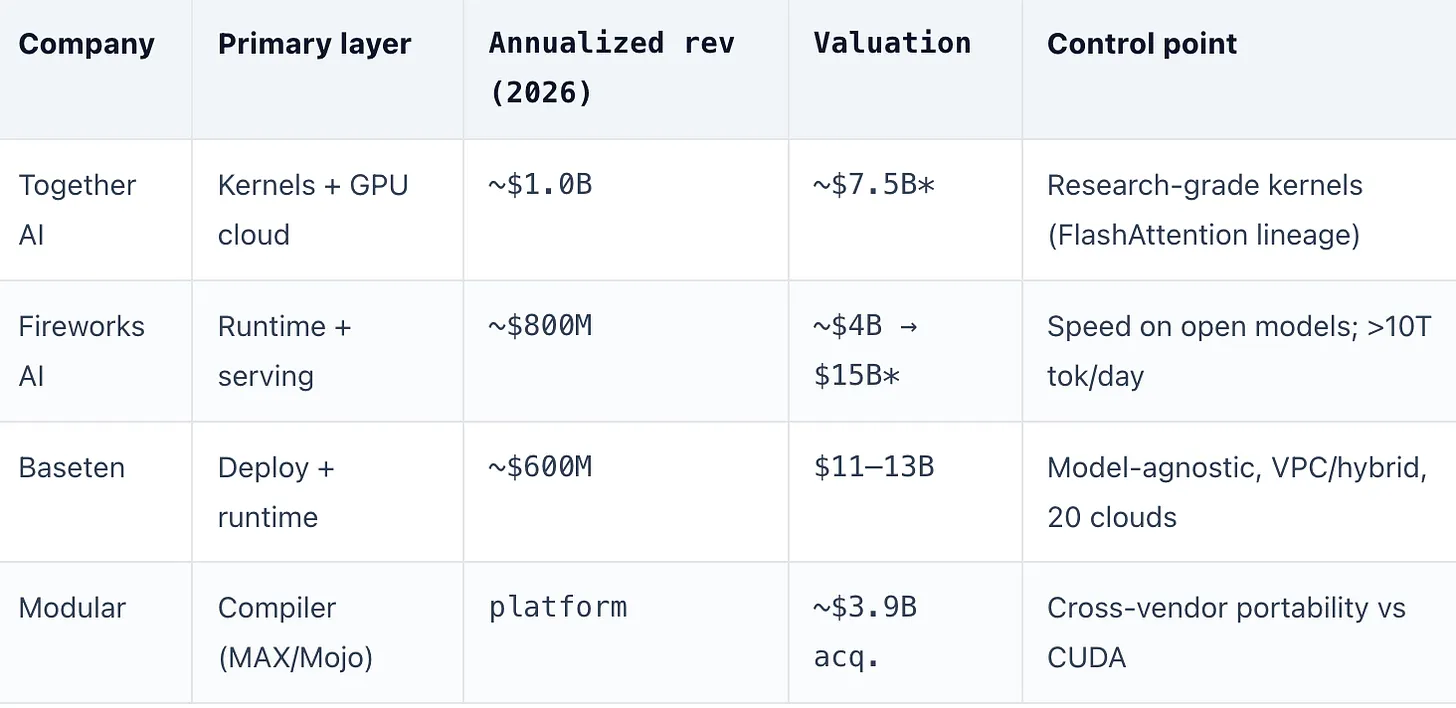Click the ~$800M revenue value
The width and height of the screenshot is (1456, 708).
tap(540, 326)
